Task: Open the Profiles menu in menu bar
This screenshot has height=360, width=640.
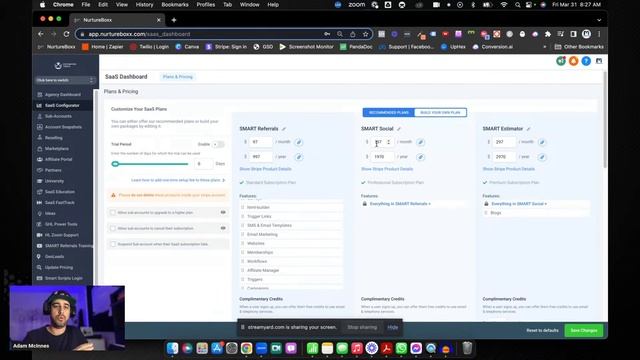Action: 206,5
